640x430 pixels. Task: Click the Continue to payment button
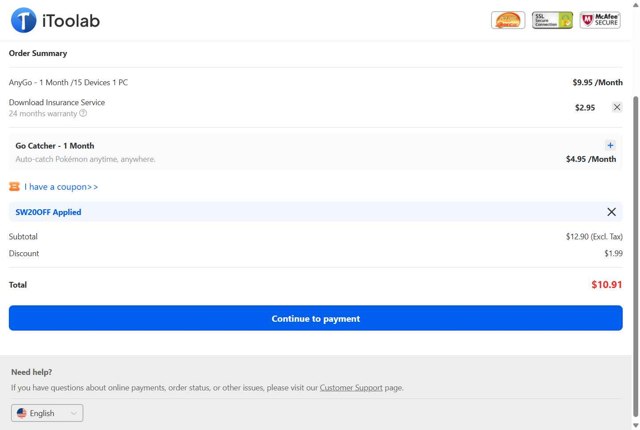316,318
